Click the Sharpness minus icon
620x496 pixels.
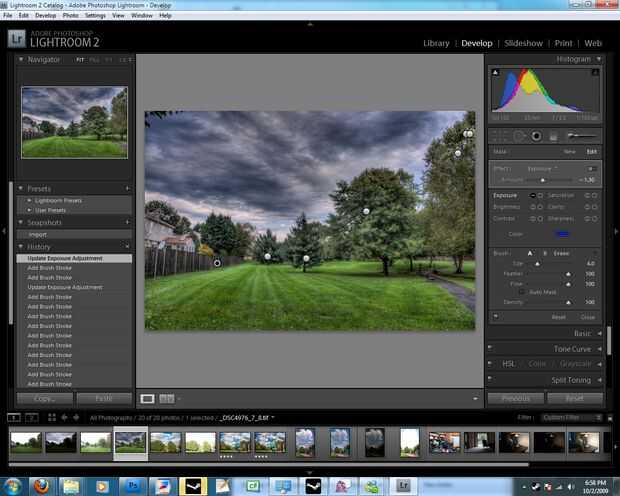[x=587, y=218]
